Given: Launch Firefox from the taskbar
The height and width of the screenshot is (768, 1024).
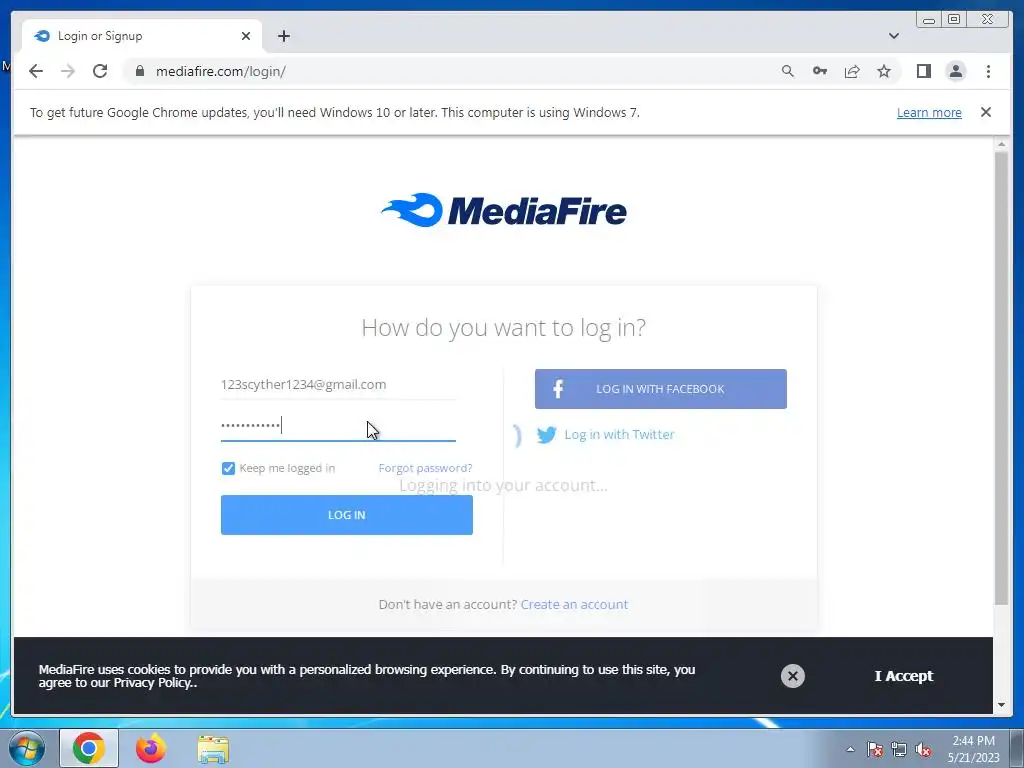Looking at the screenshot, I should tap(151, 748).
